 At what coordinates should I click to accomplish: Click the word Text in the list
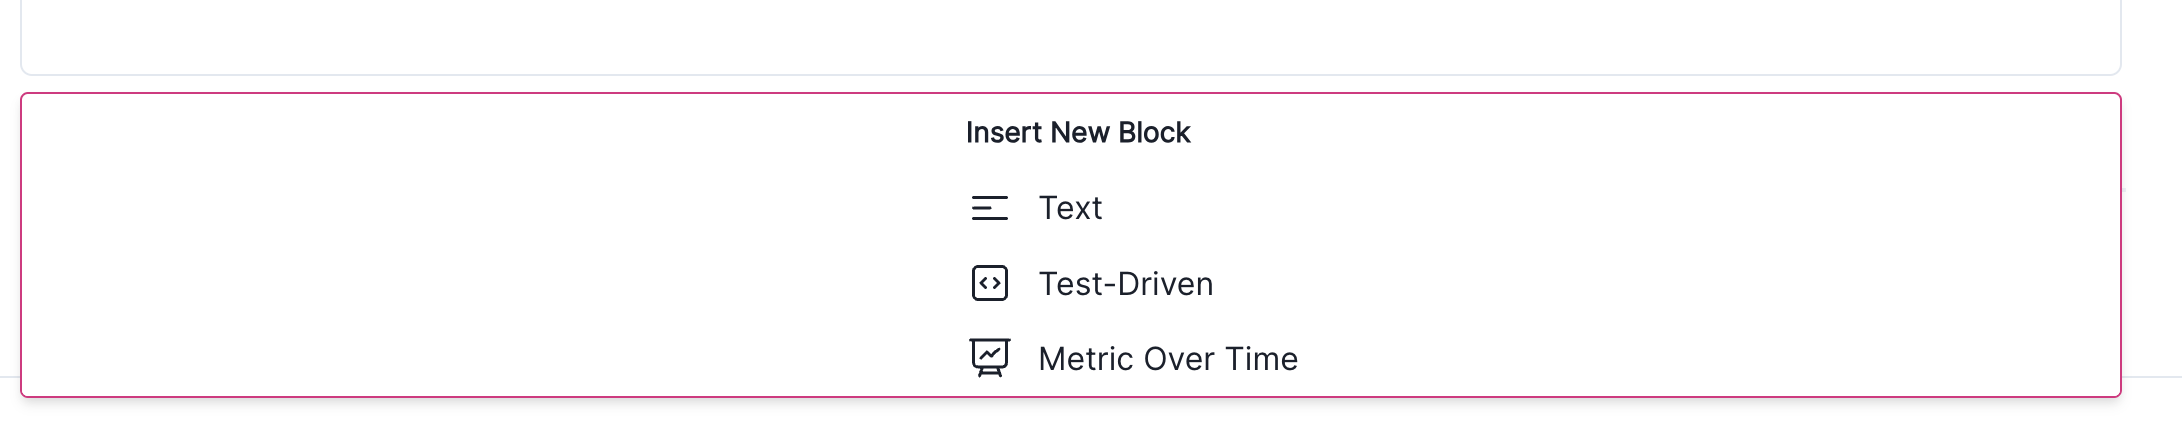point(1070,208)
